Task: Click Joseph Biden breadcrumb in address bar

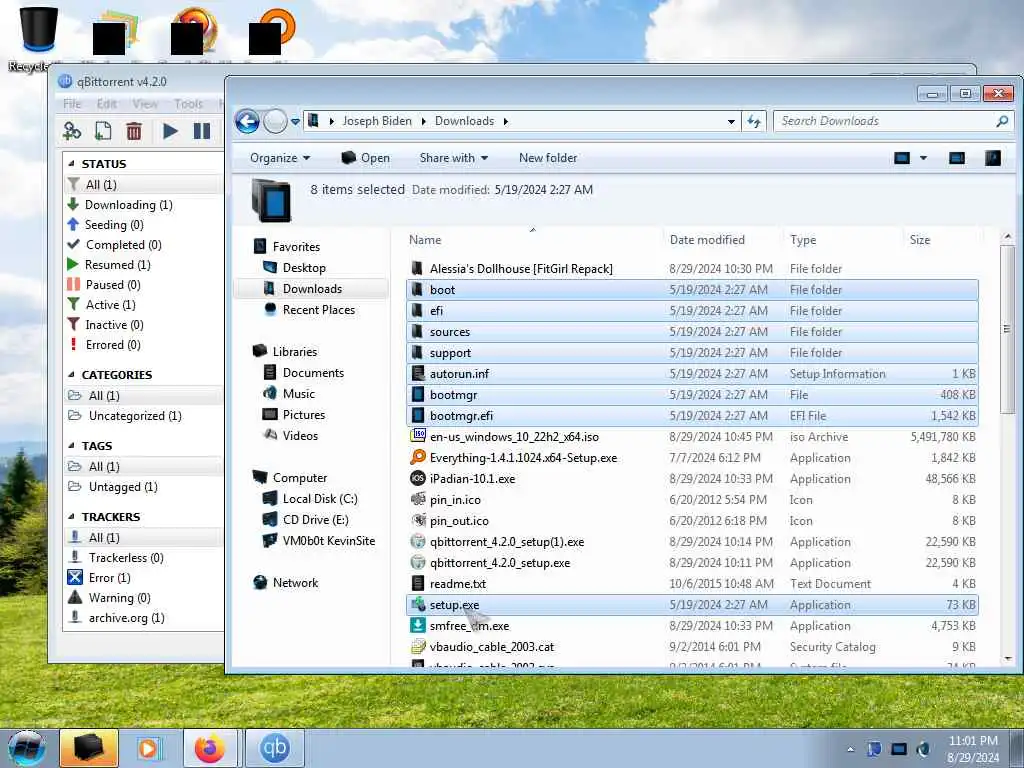Action: (377, 121)
